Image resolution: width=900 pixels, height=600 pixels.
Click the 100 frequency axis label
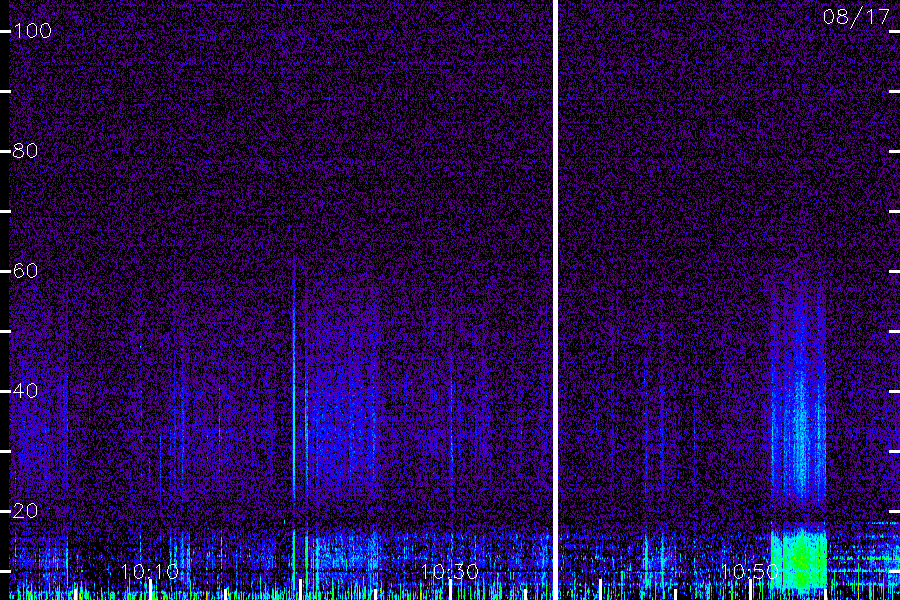pos(33,30)
